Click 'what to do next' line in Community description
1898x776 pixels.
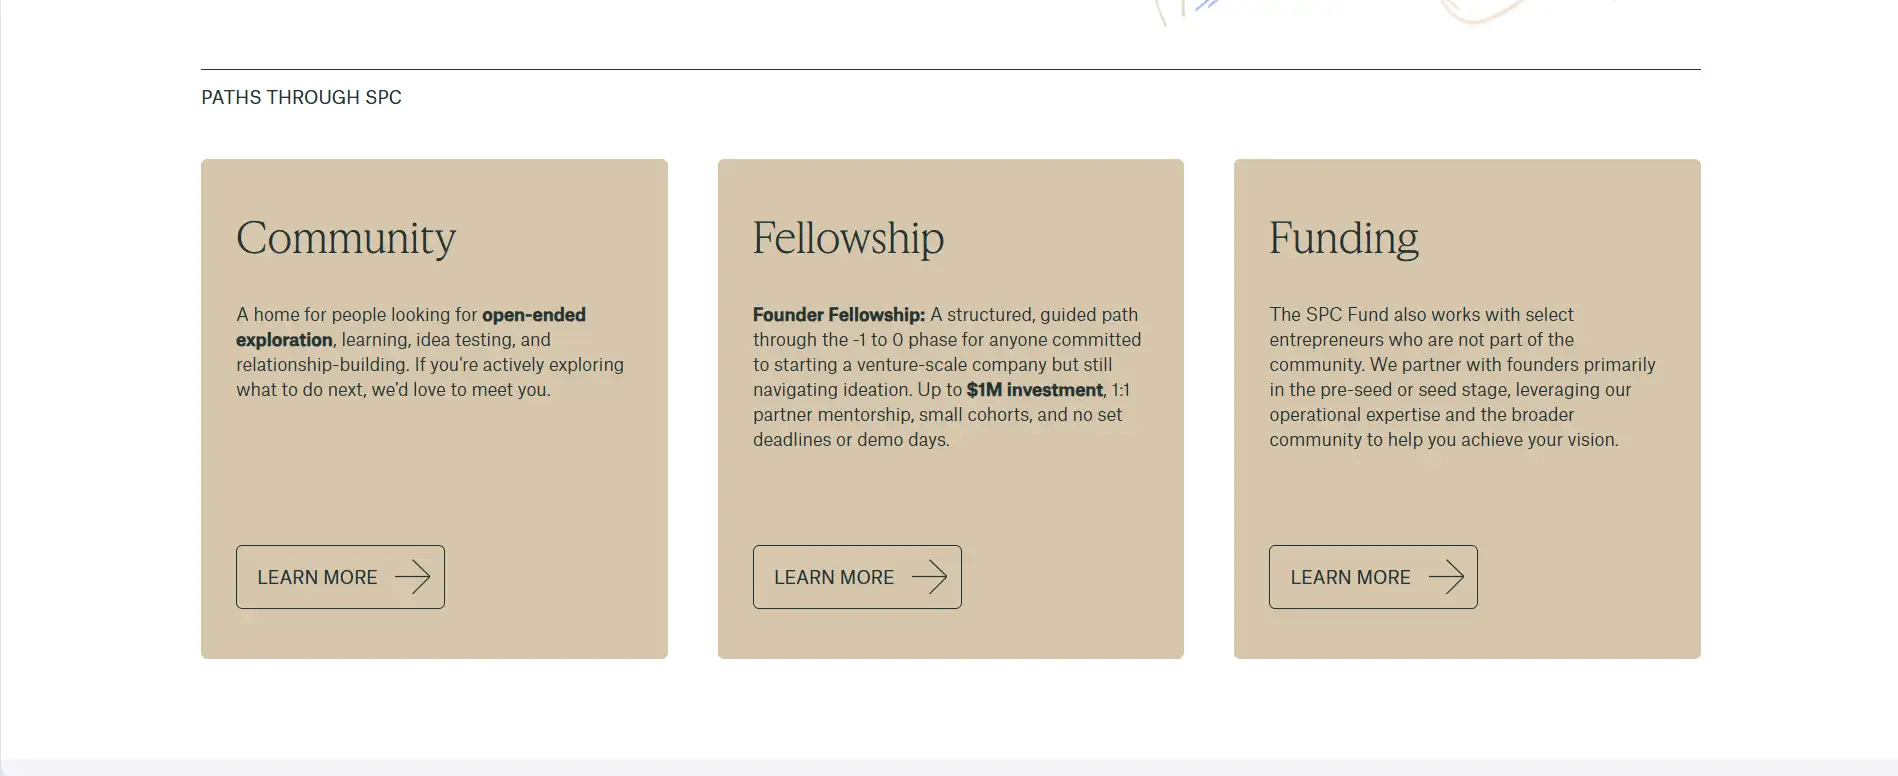click(393, 390)
